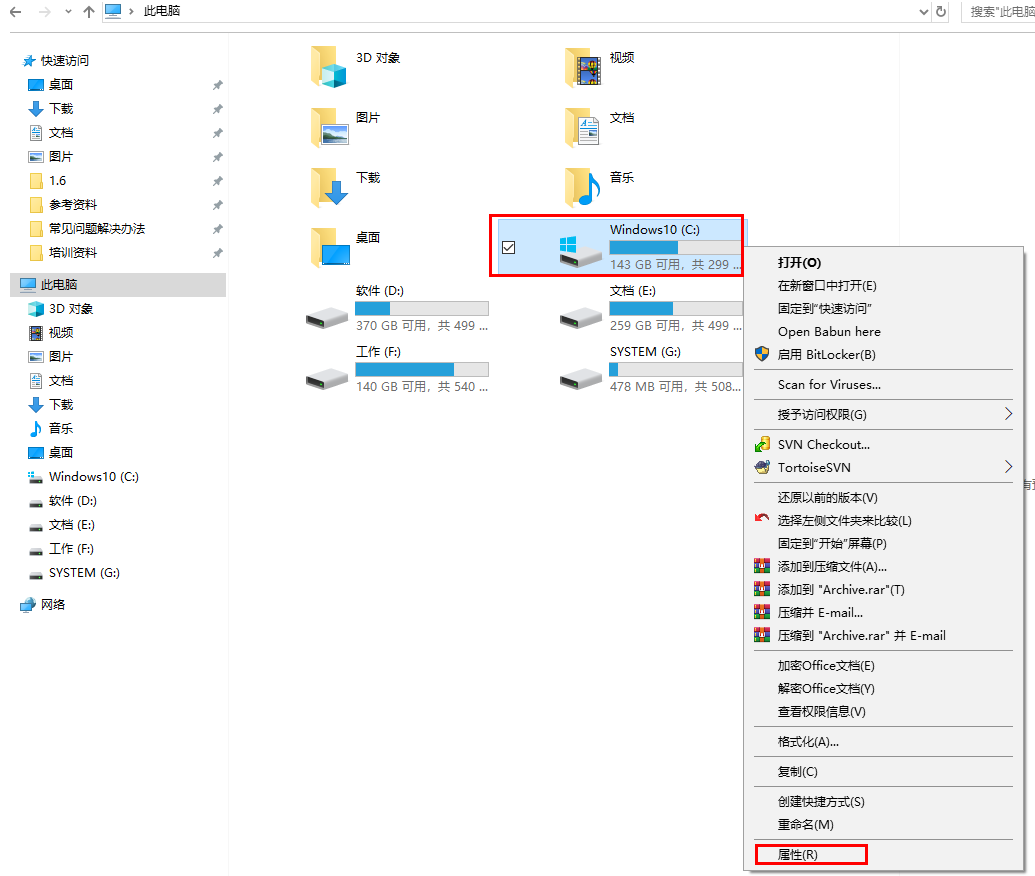This screenshot has width=1035, height=876.
Task: Select the 软件 (D:) drive icon
Action: pyautogui.click(x=327, y=318)
